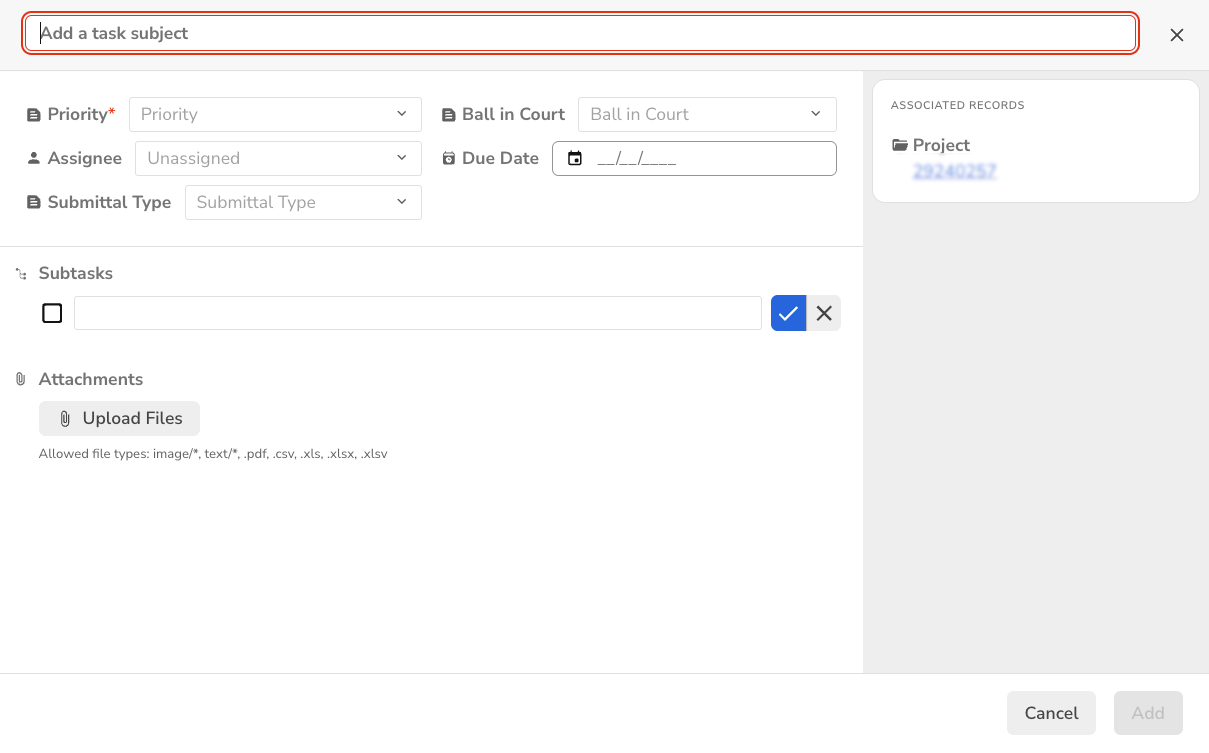The image size is (1209, 753).
Task: Click the Assignee label text
Action: 85,158
